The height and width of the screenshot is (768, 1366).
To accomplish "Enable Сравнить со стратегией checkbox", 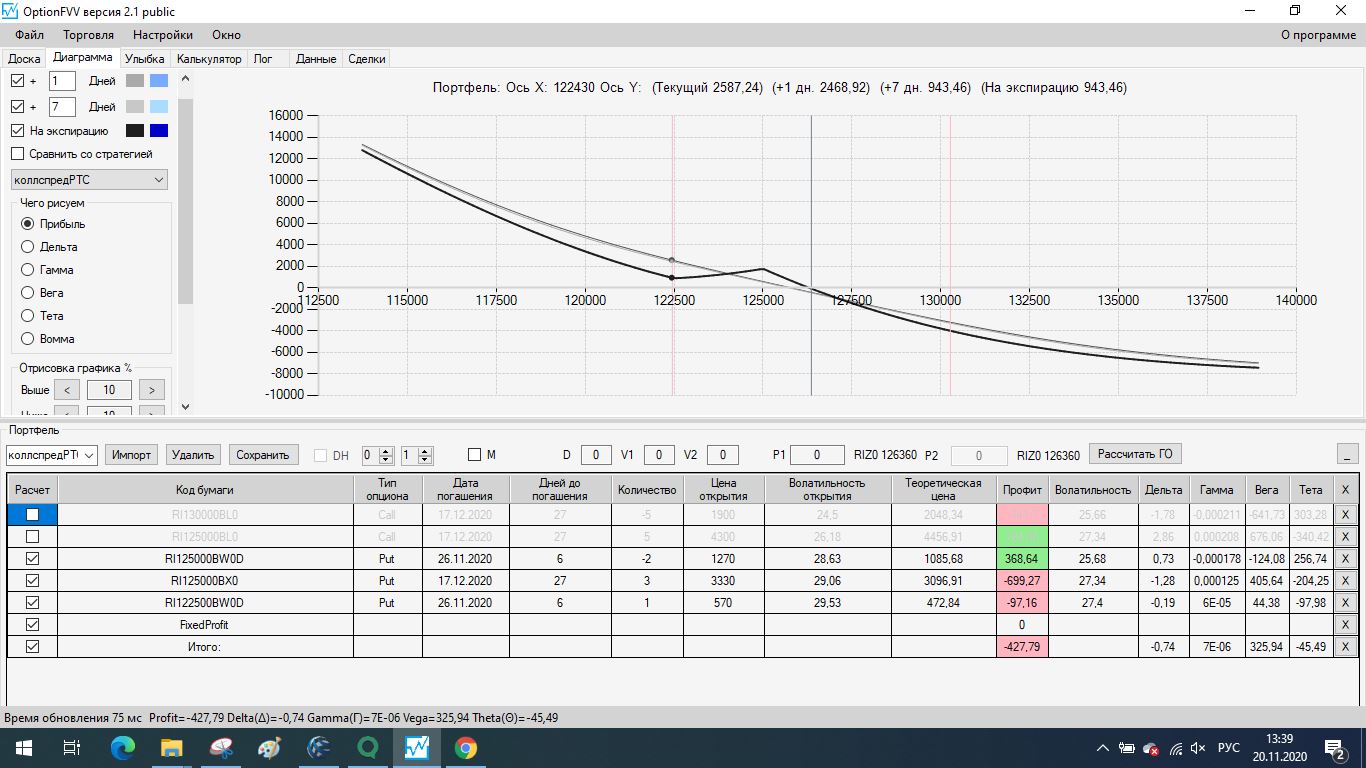I will click(17, 154).
